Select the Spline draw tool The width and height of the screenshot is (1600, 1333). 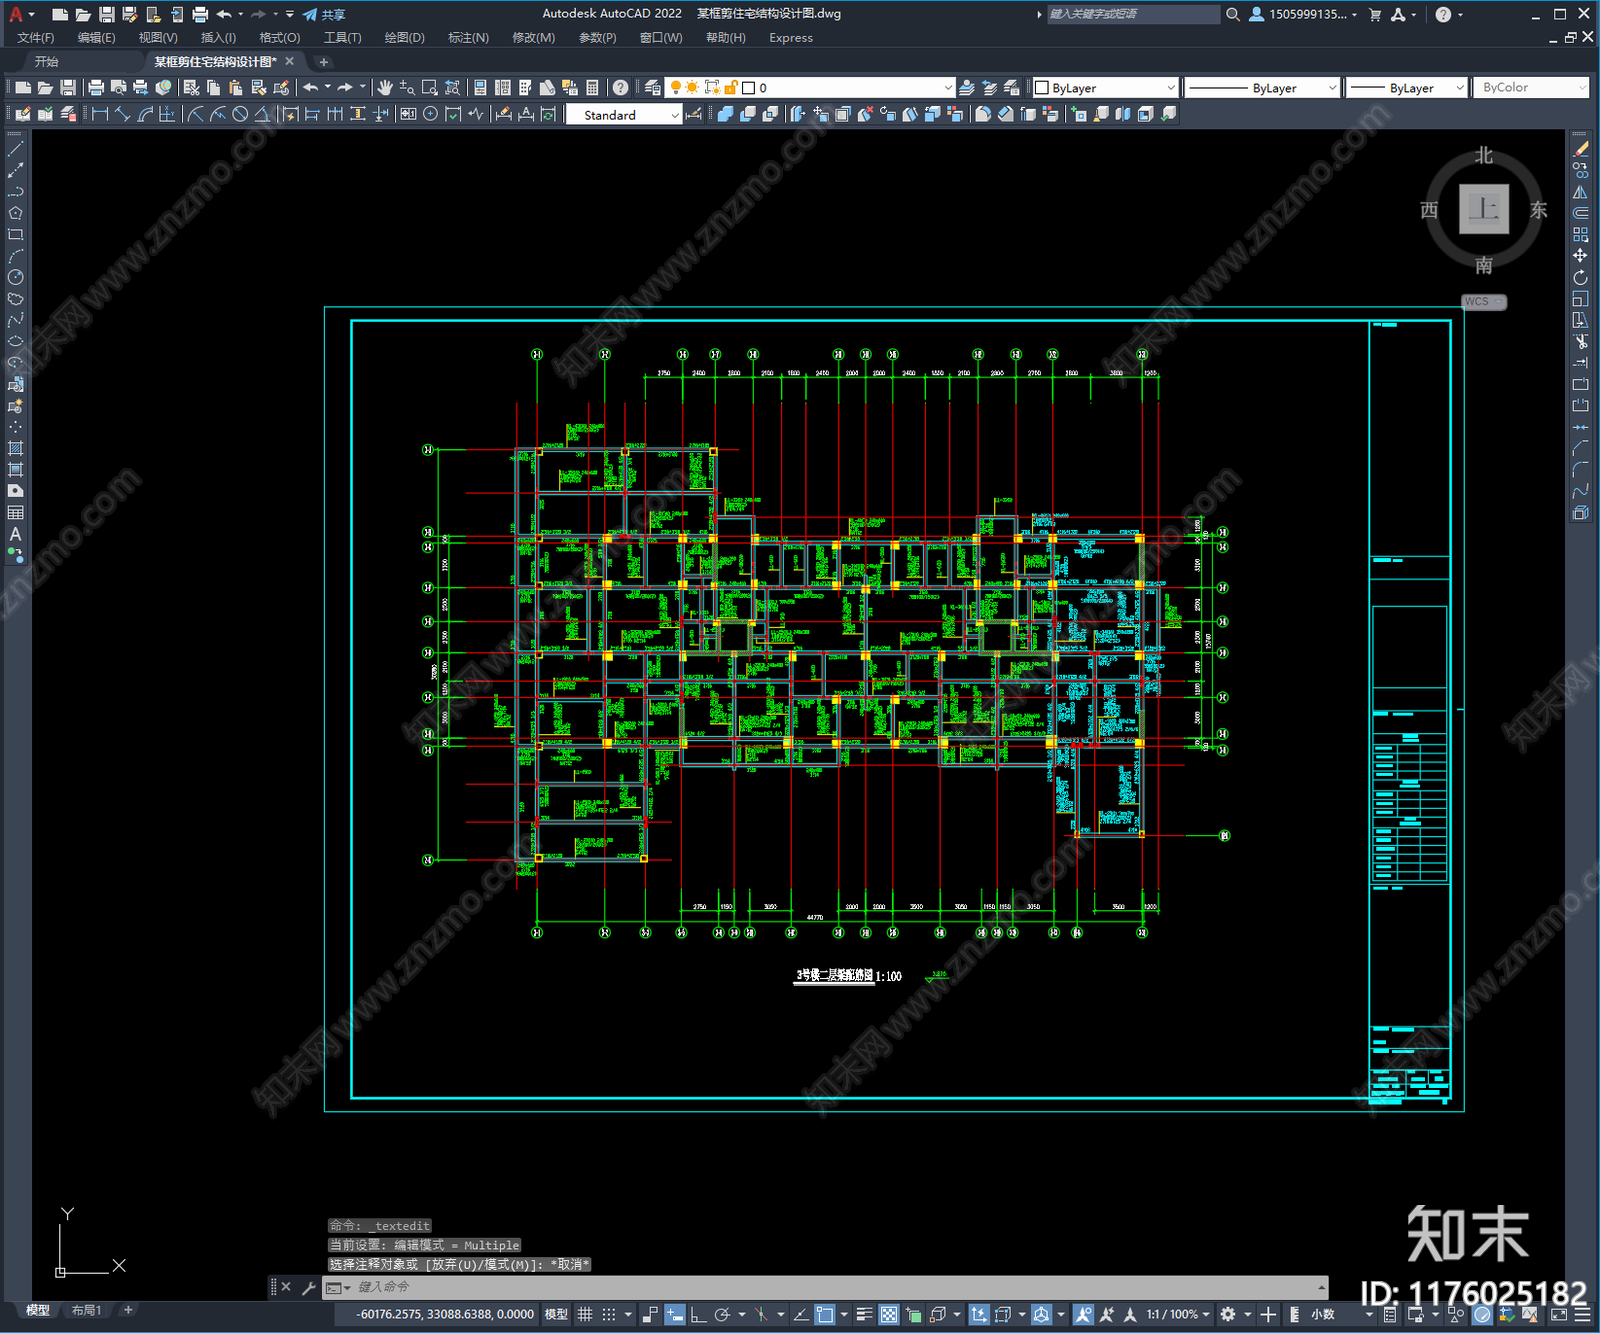(x=15, y=320)
